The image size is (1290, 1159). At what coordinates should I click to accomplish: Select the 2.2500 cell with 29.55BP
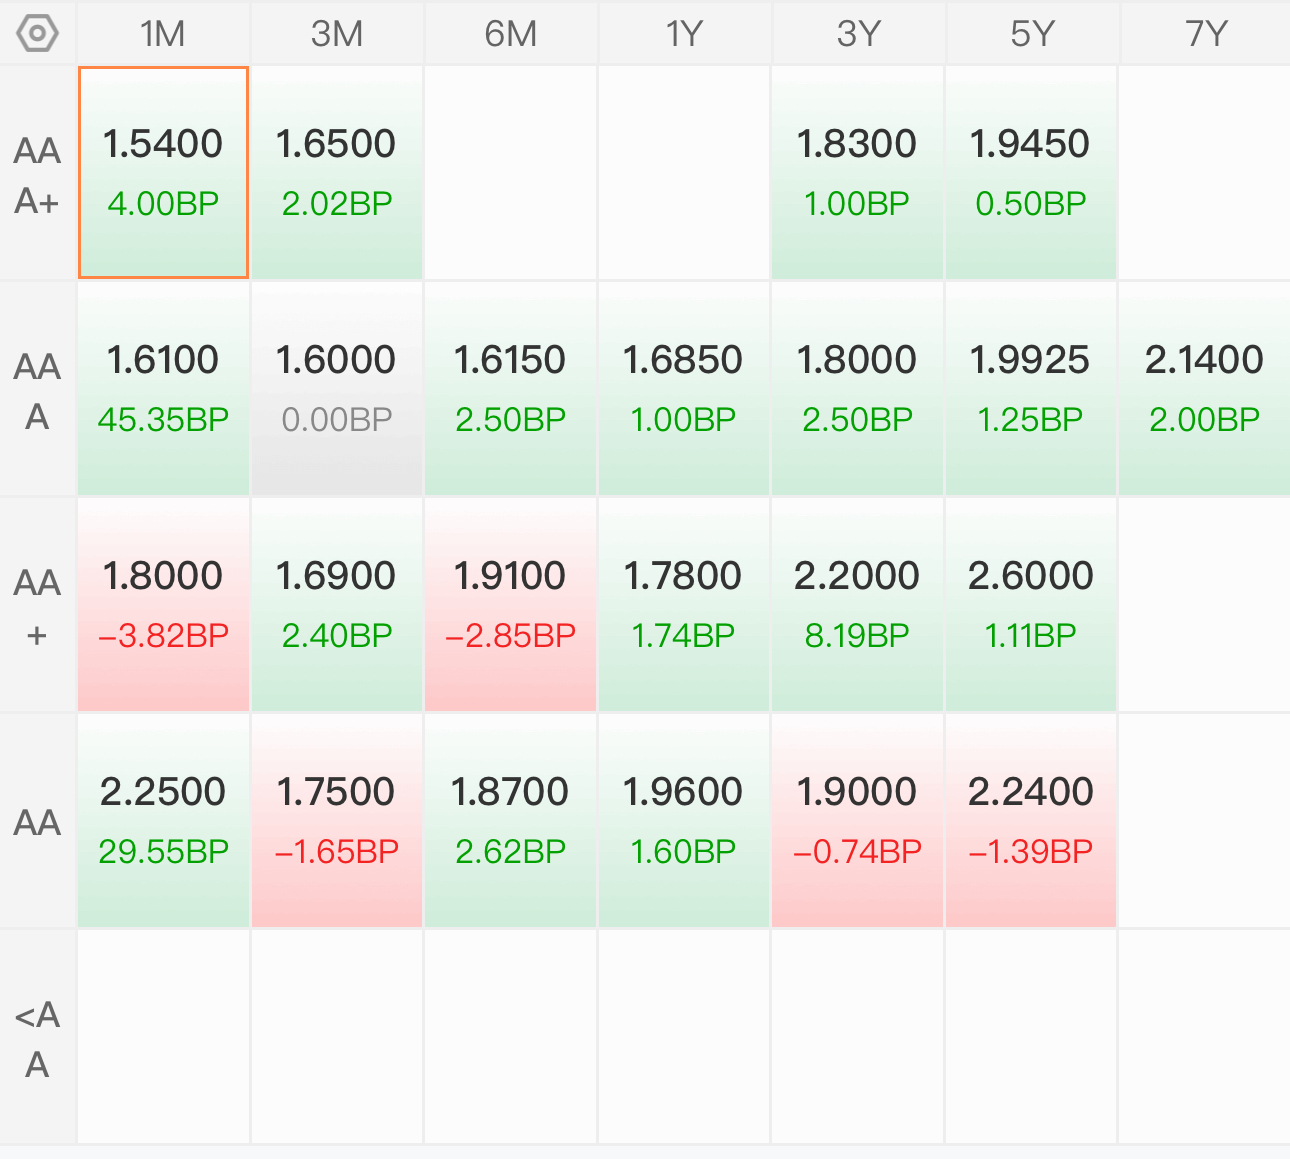(x=163, y=820)
